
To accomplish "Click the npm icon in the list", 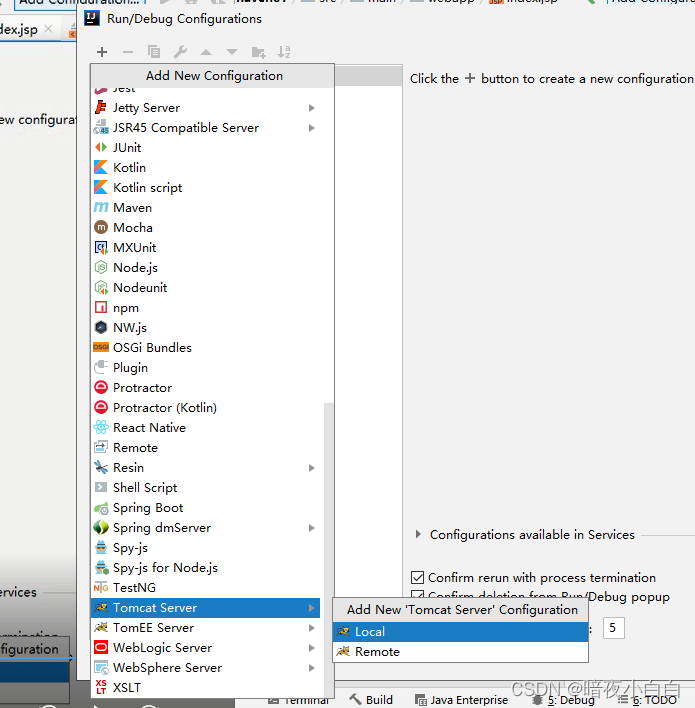I will pyautogui.click(x=101, y=307).
